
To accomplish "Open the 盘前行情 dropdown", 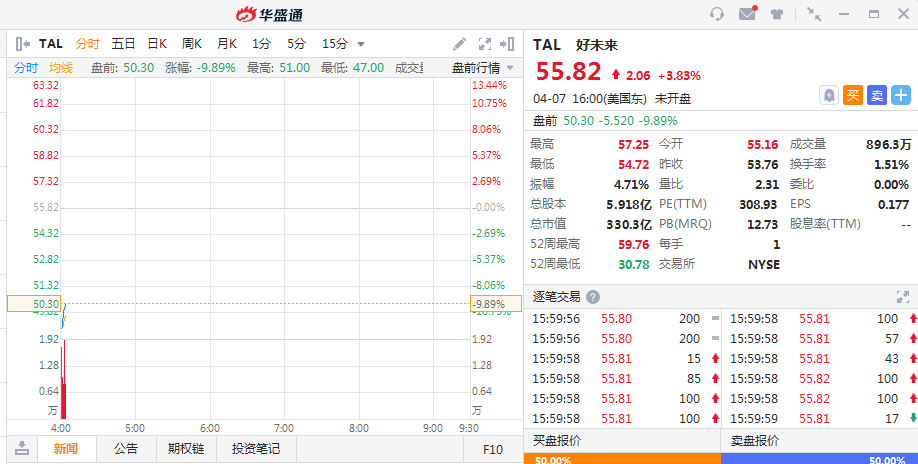I will coord(482,68).
